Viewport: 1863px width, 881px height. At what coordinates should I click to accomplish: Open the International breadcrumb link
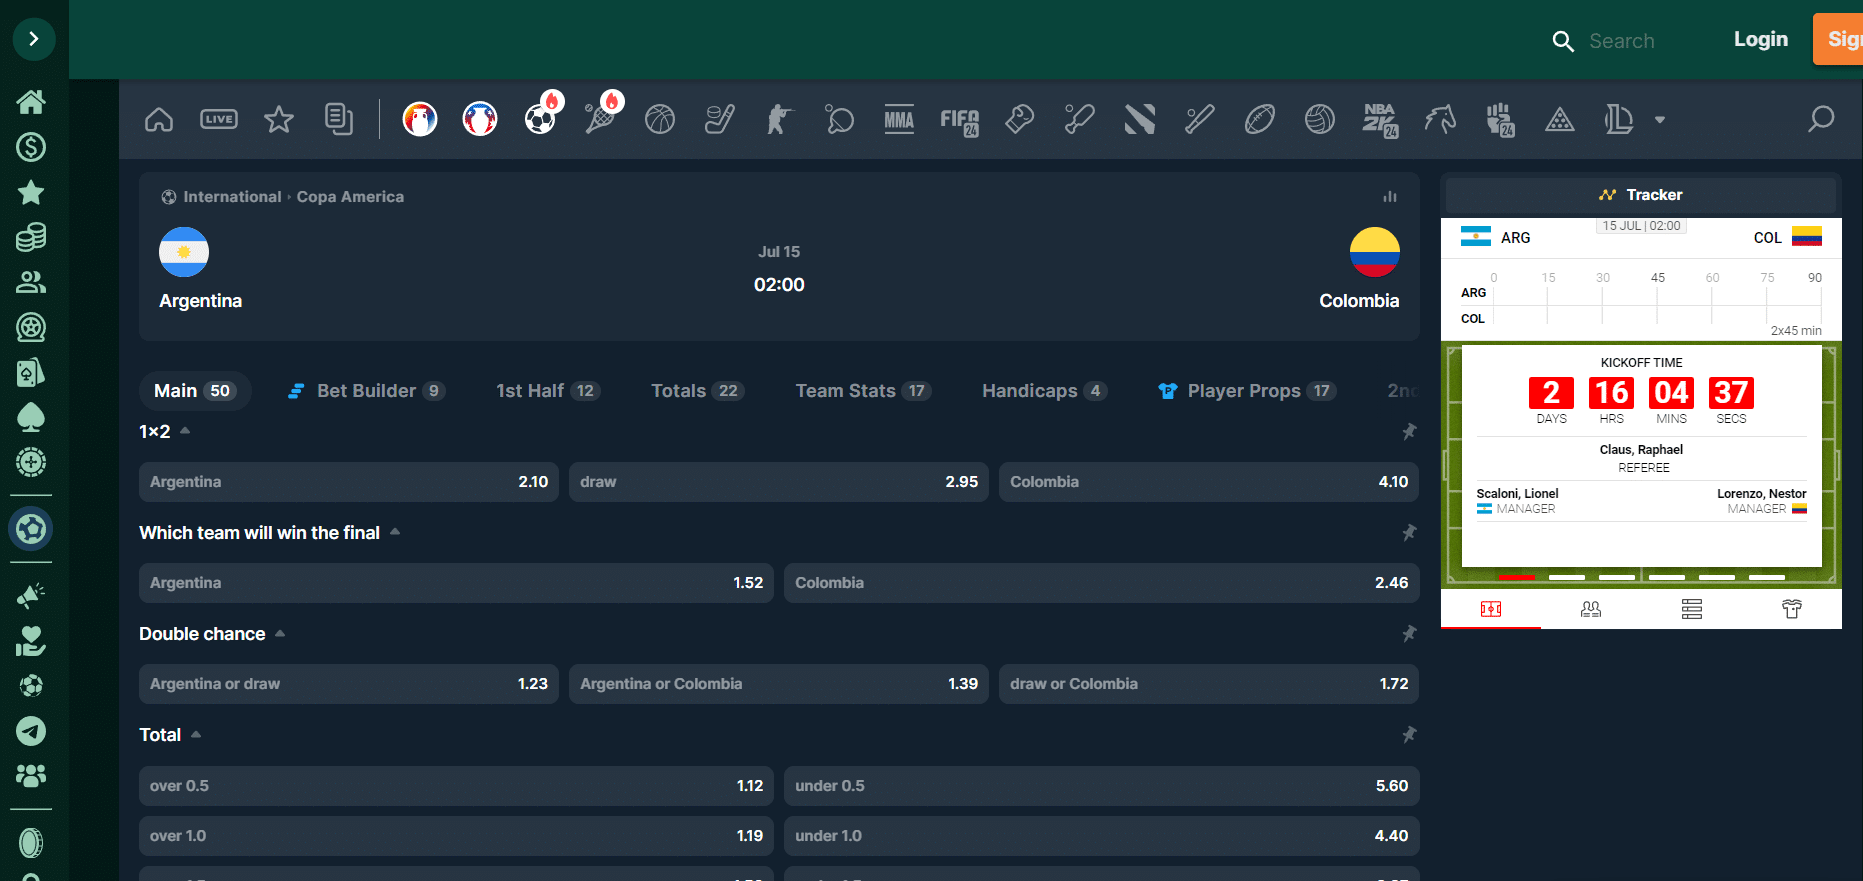click(x=232, y=197)
